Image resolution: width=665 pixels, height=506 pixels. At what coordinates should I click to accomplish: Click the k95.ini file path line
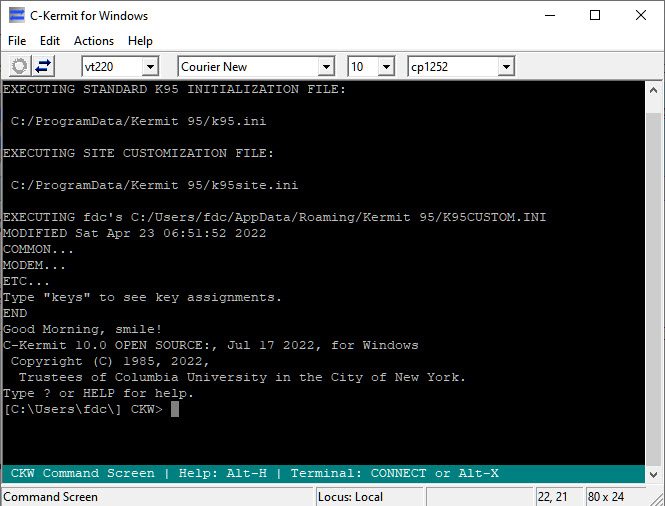tap(138, 121)
